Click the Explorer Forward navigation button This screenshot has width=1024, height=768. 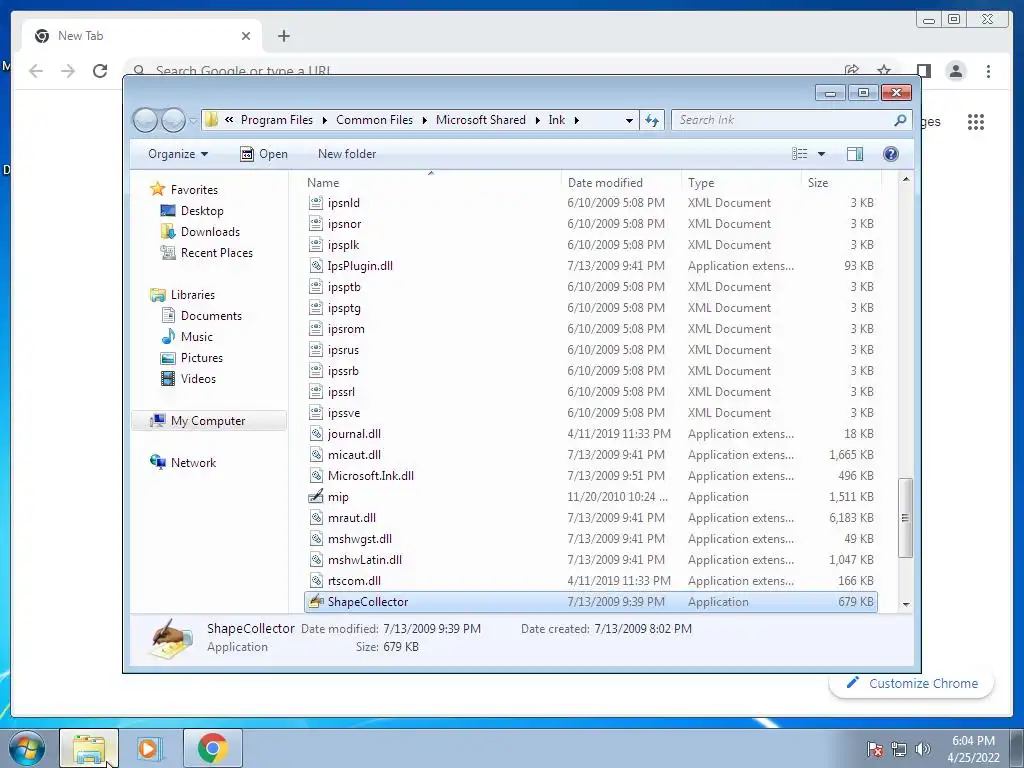(173, 120)
